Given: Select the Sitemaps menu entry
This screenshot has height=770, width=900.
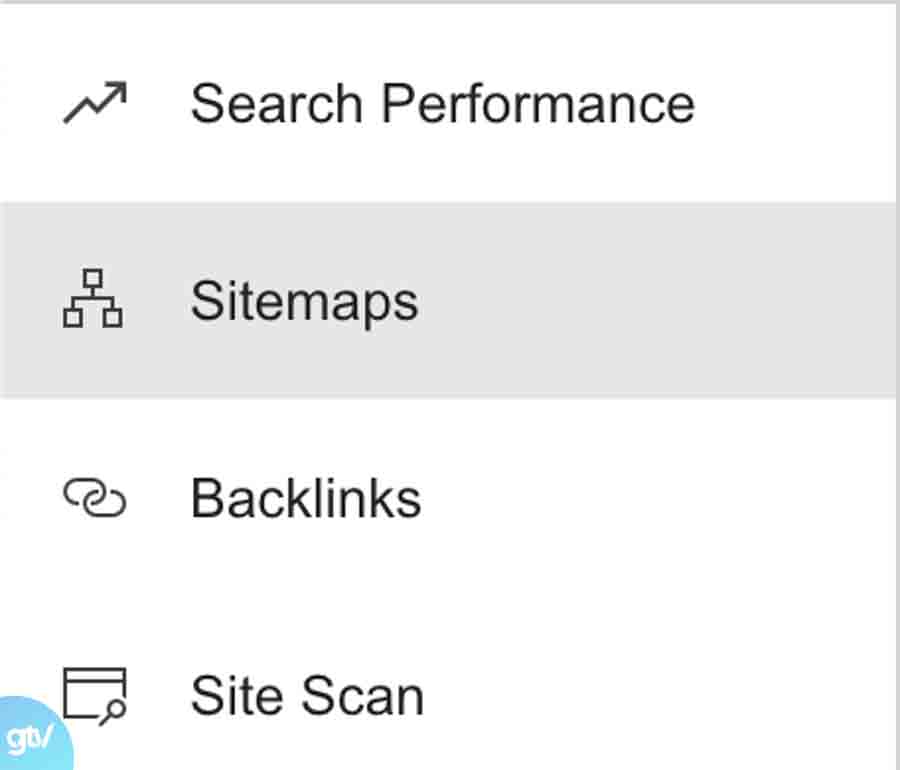Looking at the screenshot, I should coord(304,300).
